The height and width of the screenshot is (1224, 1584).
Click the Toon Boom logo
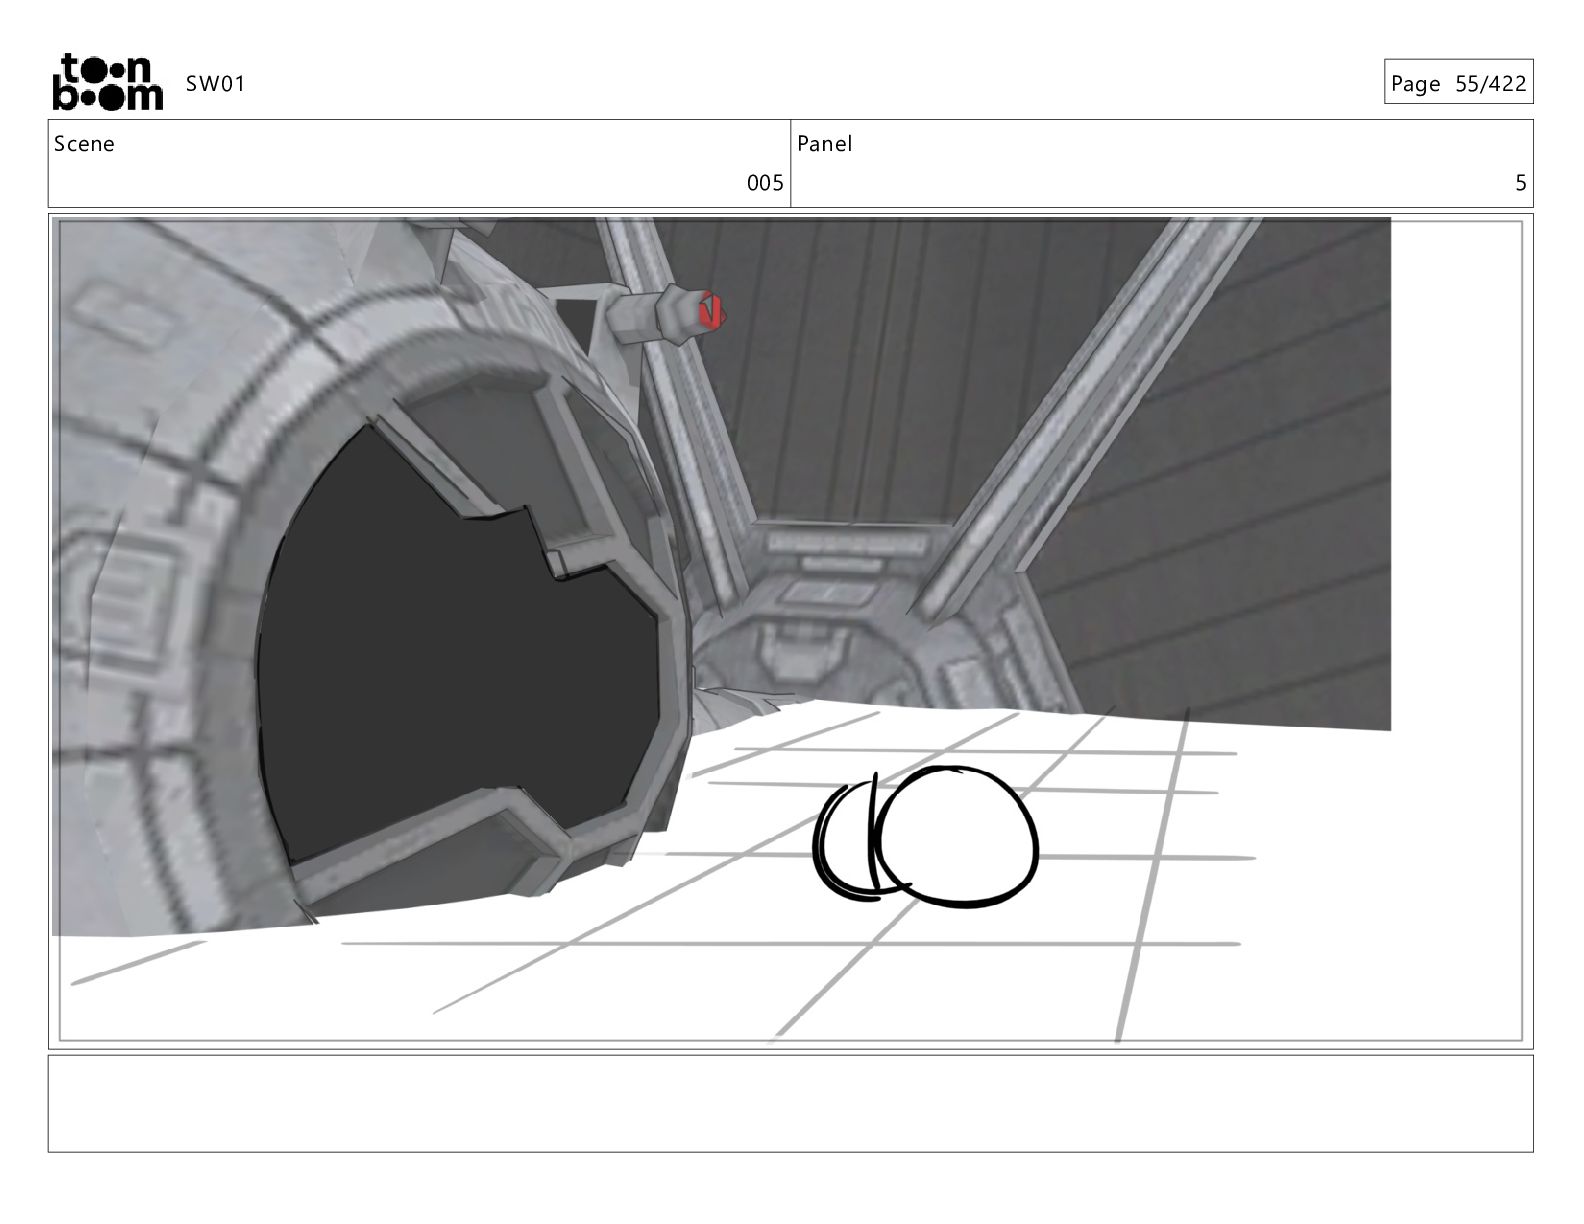107,82
